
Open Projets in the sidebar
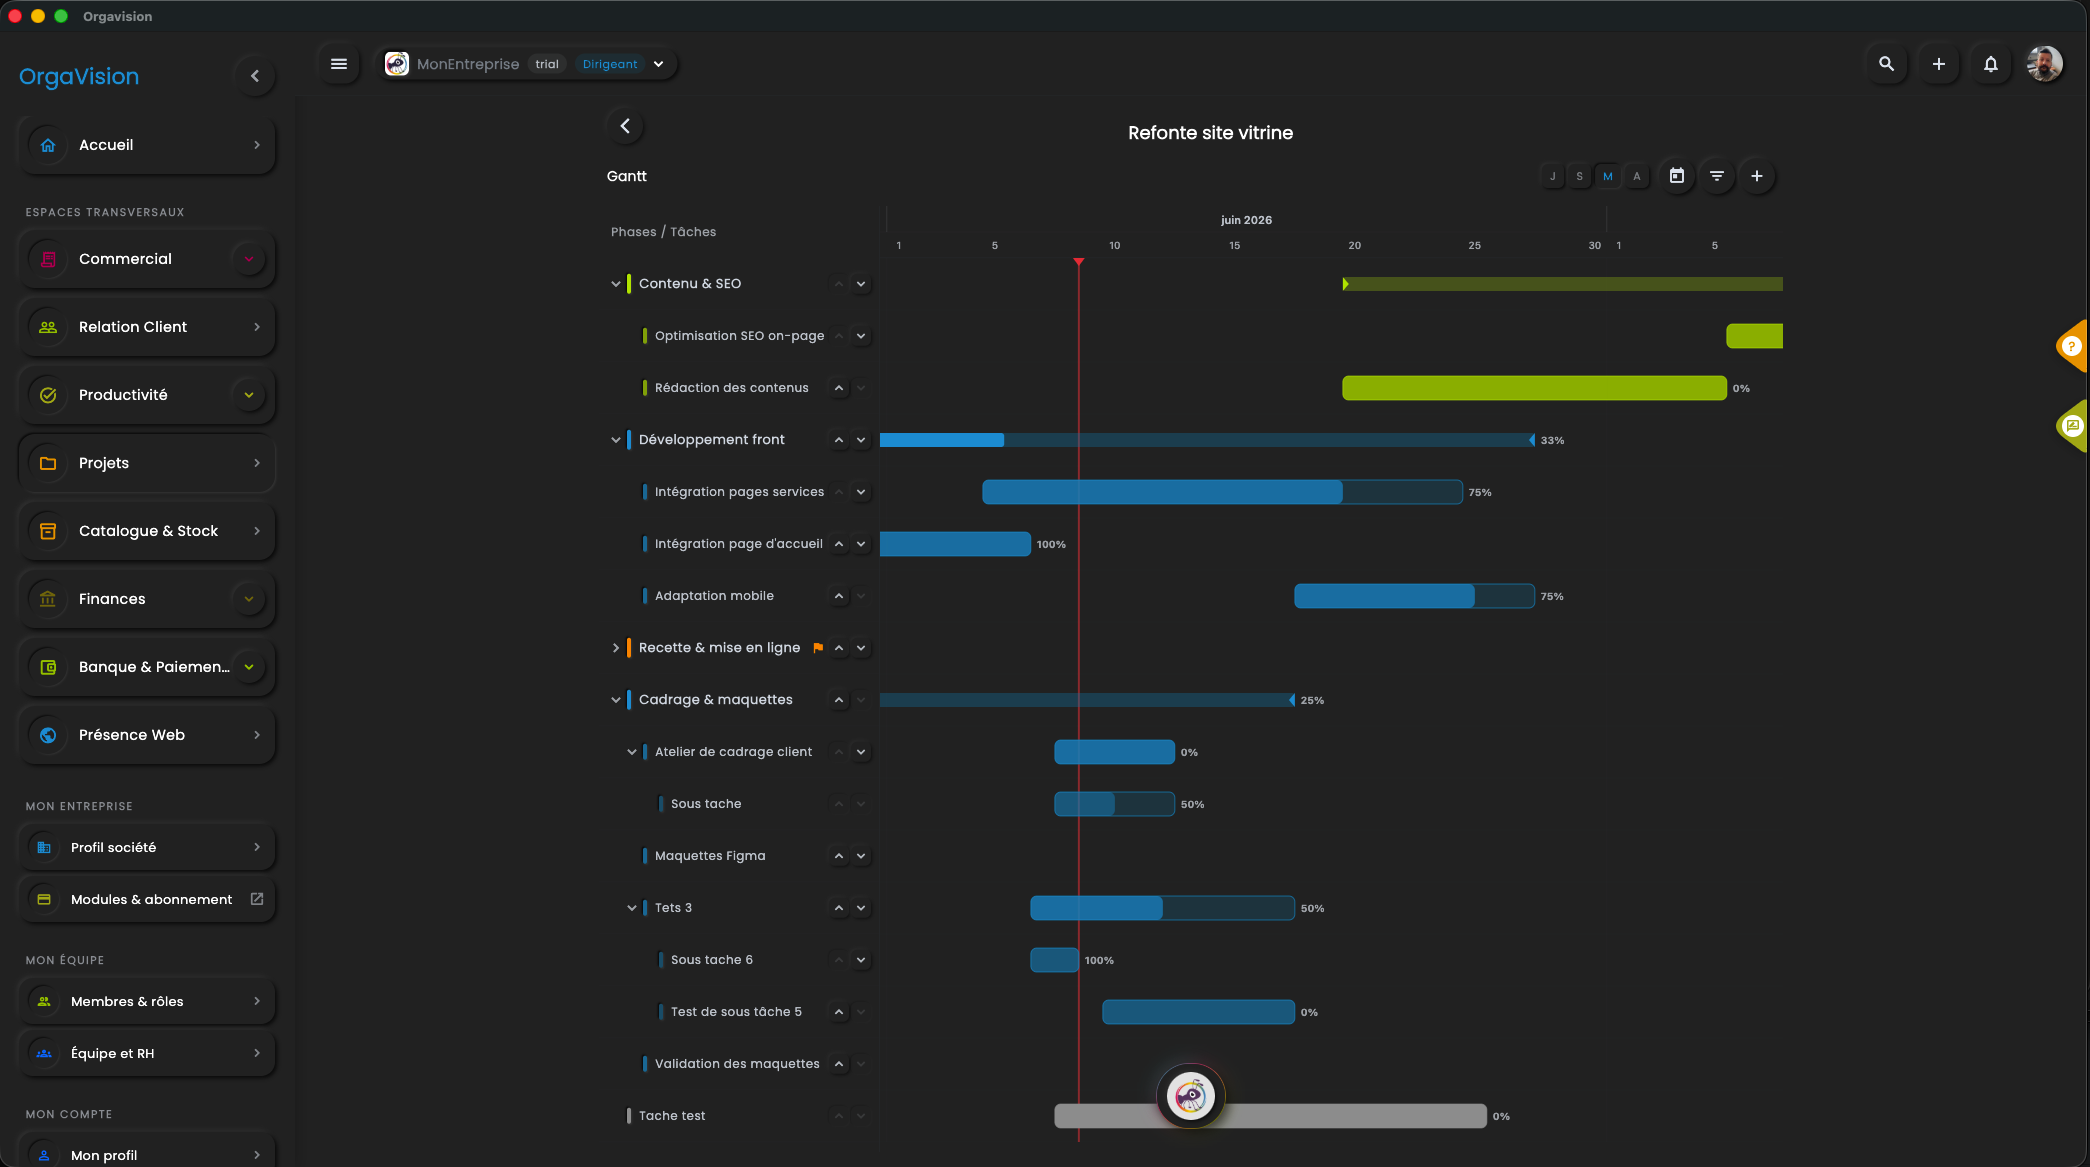147,463
